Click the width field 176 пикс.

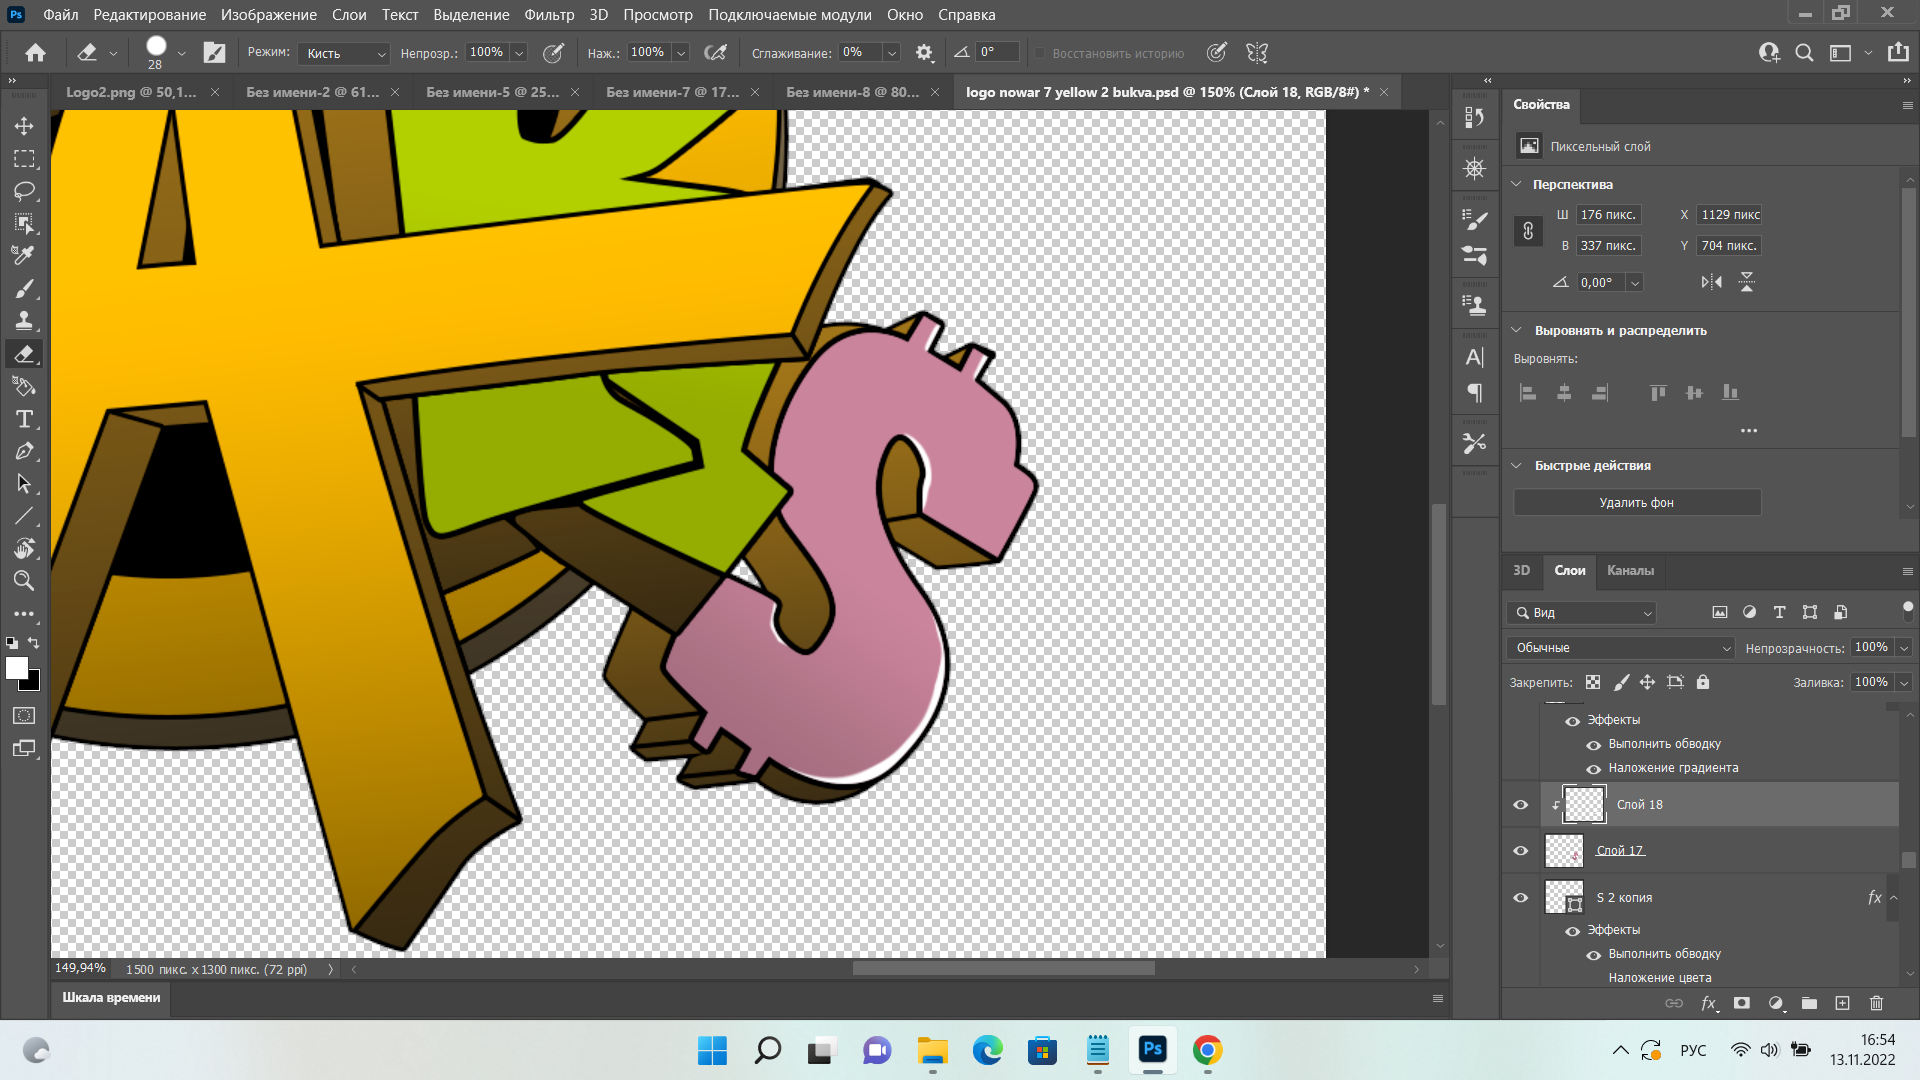click(1608, 215)
